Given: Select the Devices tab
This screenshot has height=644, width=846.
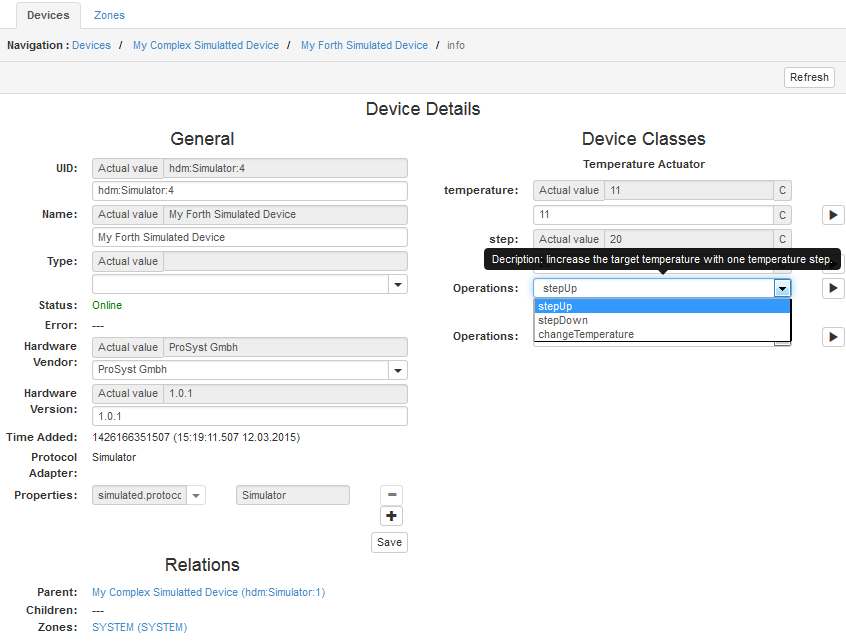Looking at the screenshot, I should coord(48,15).
